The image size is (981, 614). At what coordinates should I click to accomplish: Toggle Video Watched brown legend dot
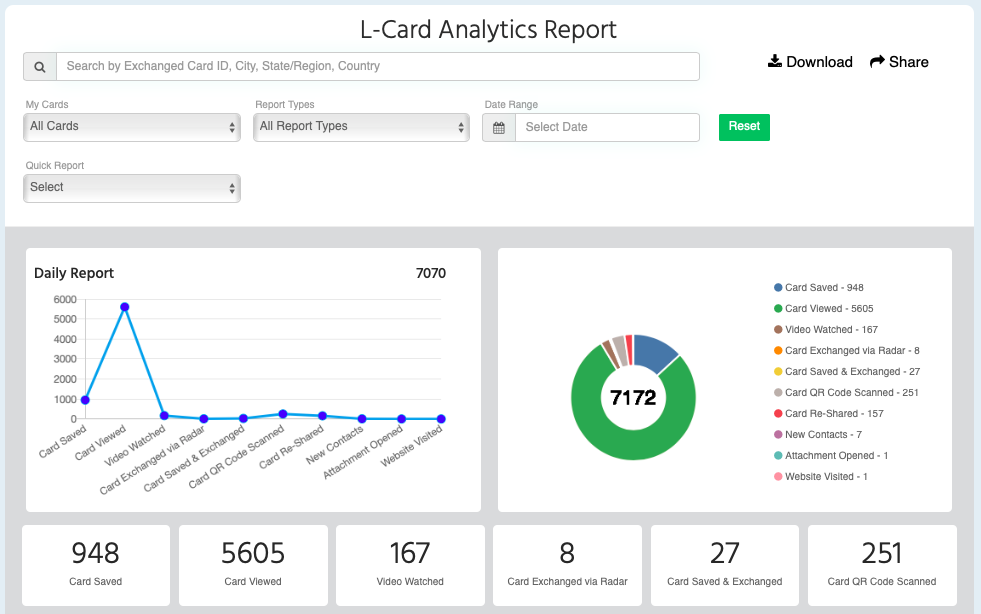coord(778,330)
